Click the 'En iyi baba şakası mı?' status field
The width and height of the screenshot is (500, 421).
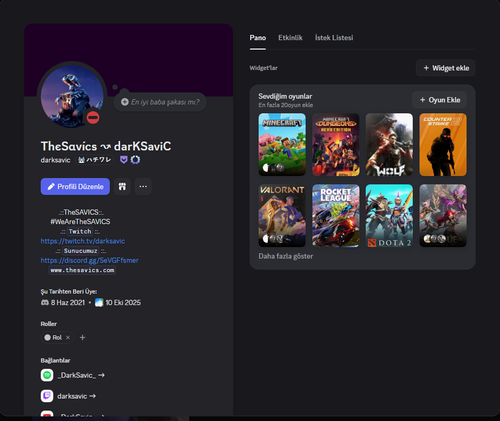click(x=160, y=102)
